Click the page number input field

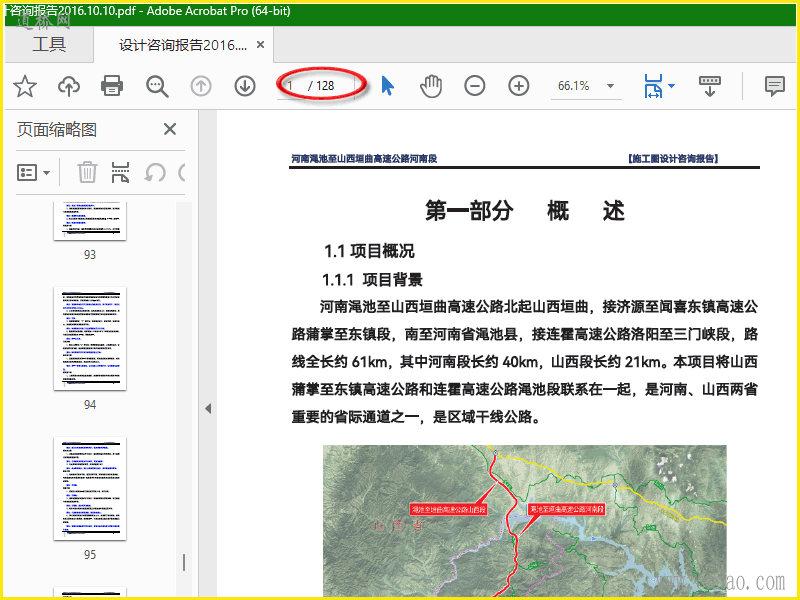click(x=292, y=86)
